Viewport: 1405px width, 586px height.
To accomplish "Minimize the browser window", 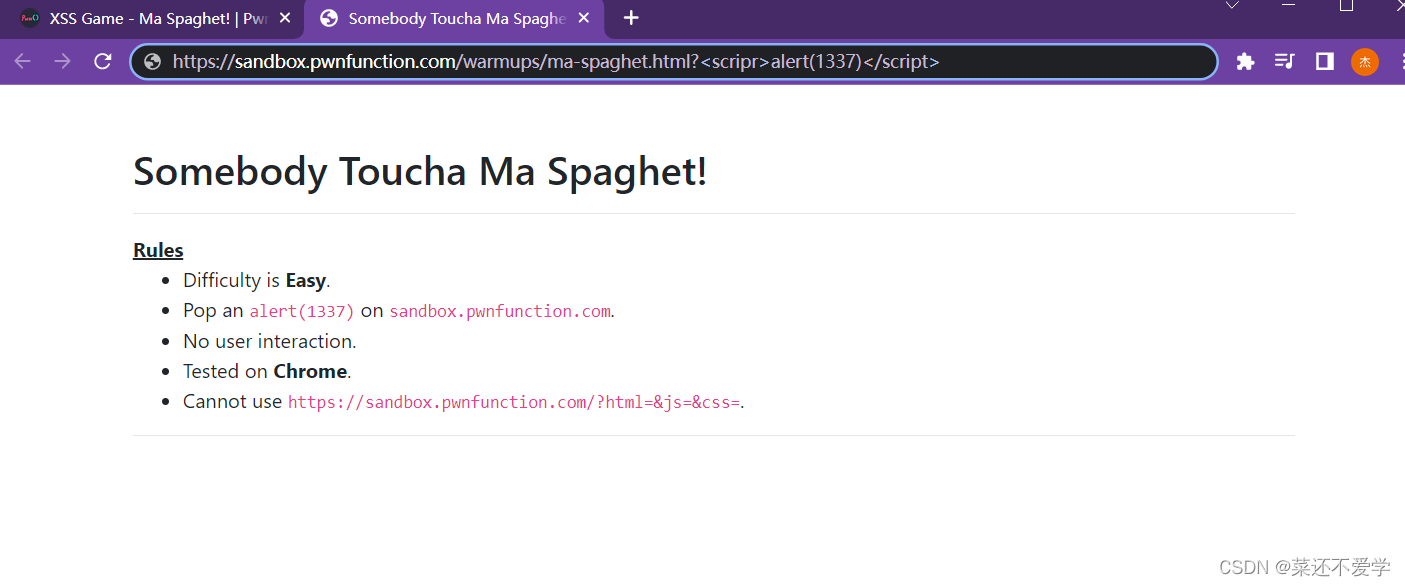I will (x=1288, y=5).
